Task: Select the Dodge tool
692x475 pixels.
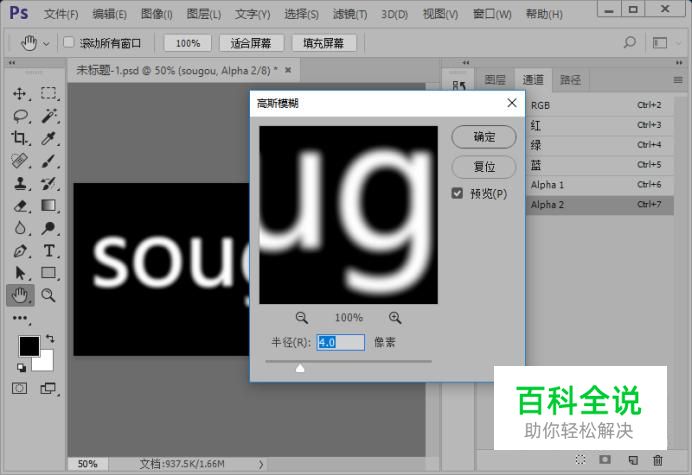Action: (x=49, y=228)
